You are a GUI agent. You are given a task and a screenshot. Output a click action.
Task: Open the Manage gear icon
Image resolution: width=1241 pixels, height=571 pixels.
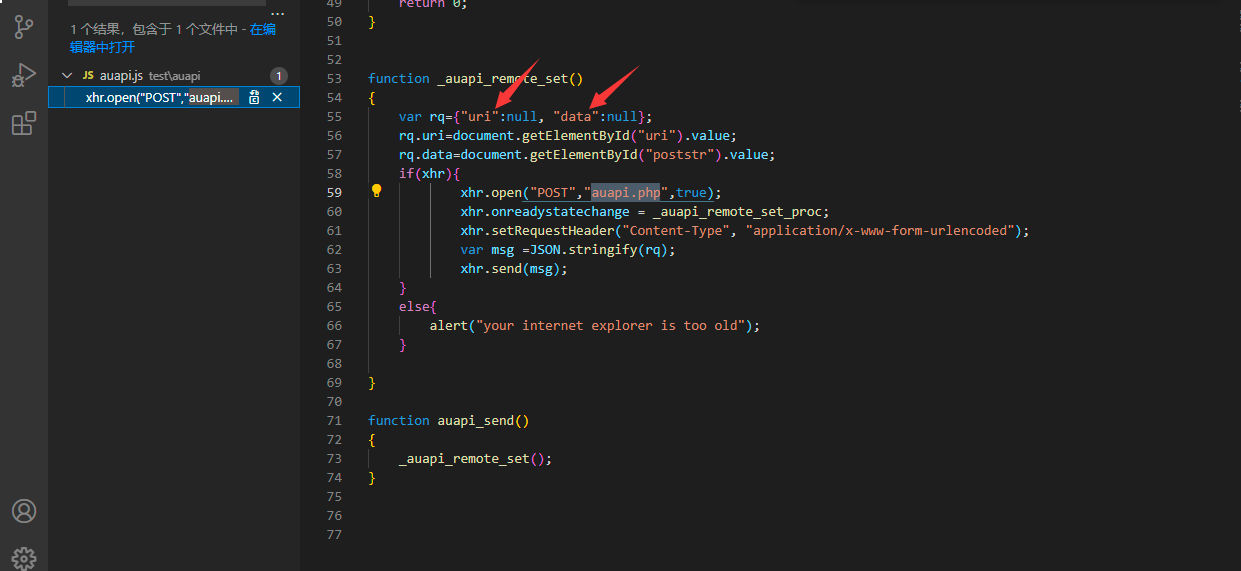24,558
